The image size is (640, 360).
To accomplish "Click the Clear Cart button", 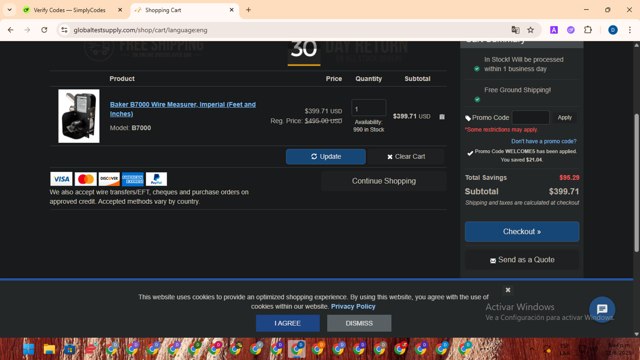I will (406, 156).
